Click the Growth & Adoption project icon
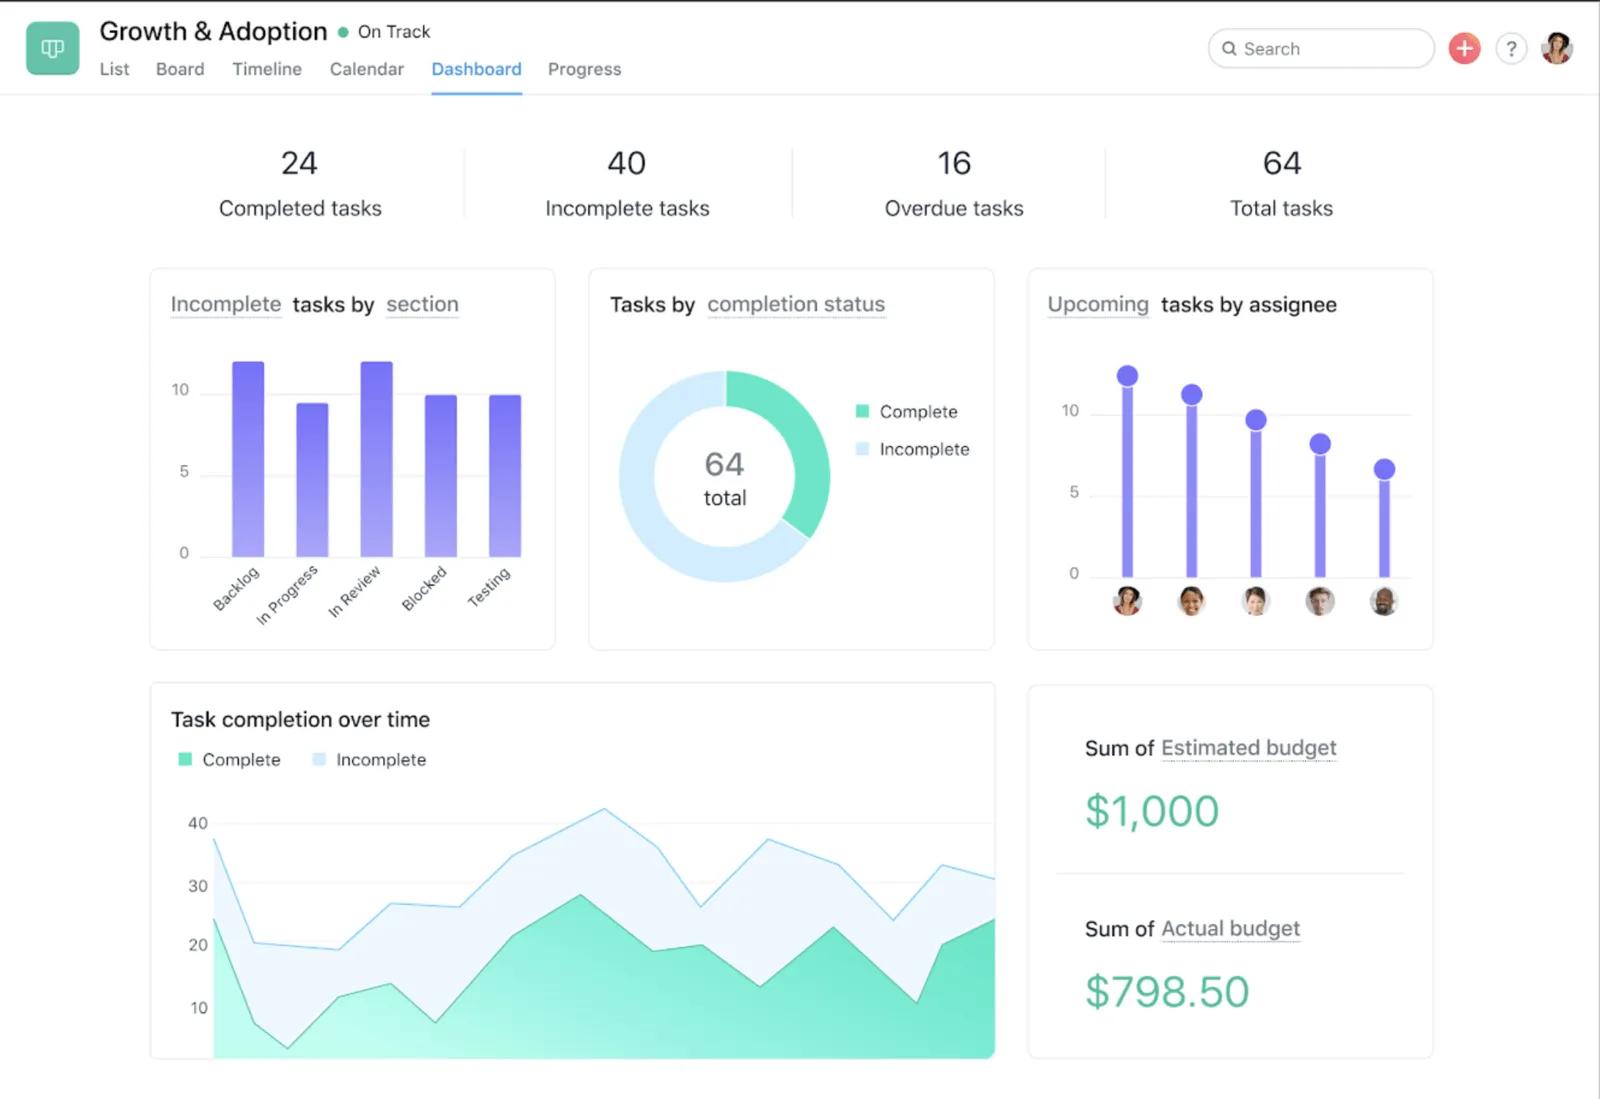 tap(51, 48)
